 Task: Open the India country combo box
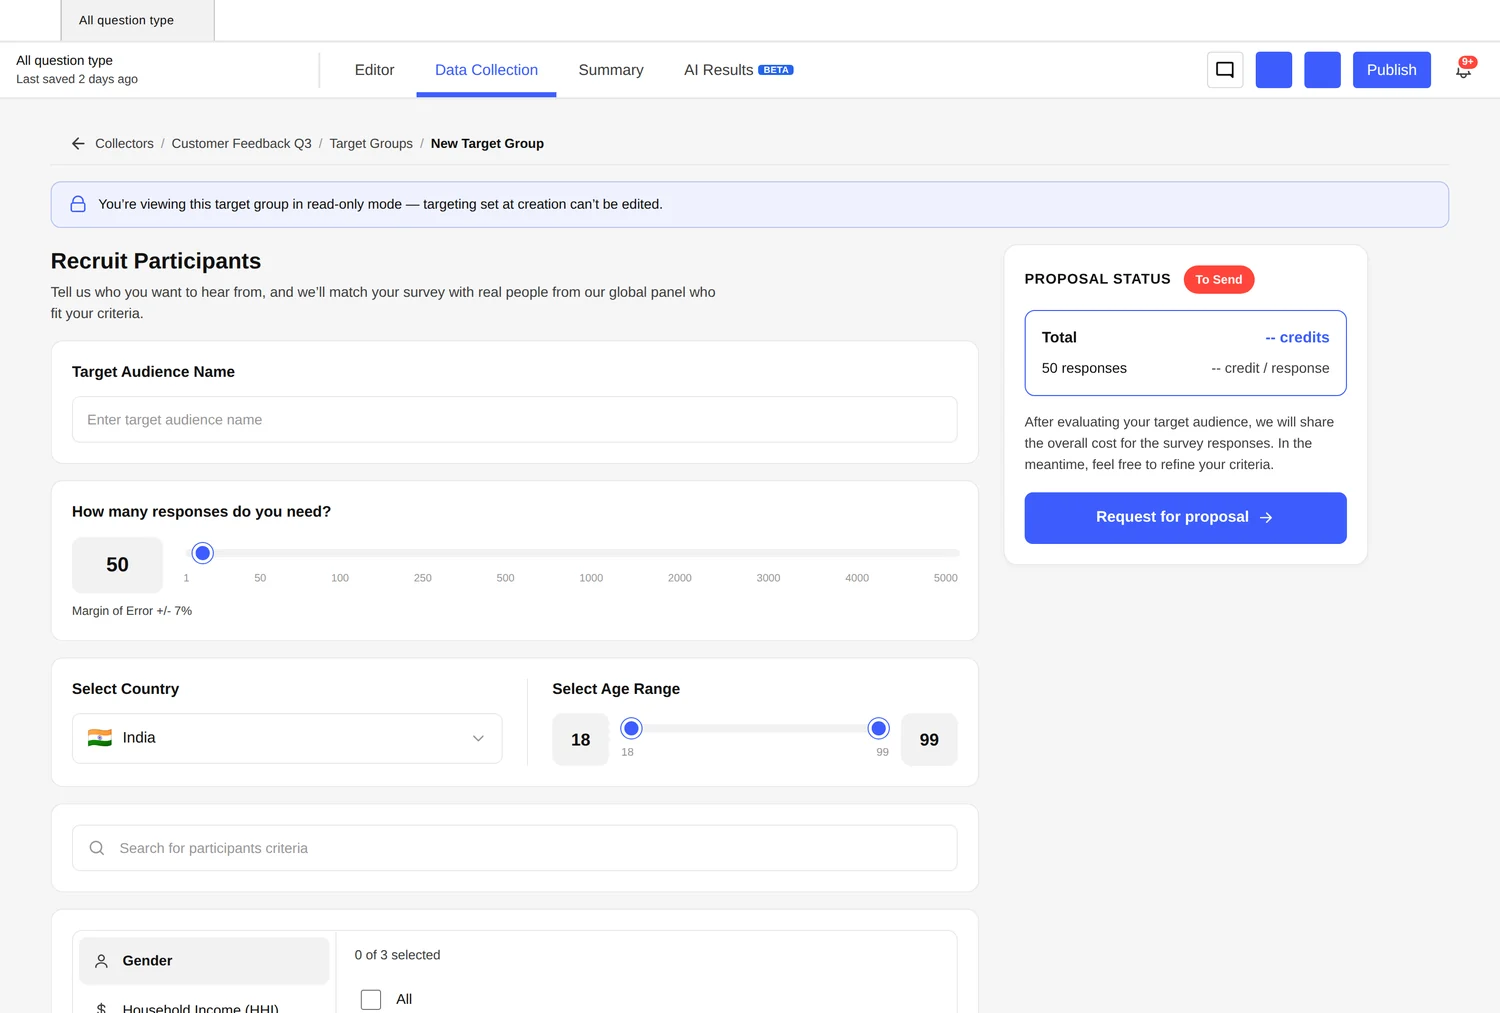(287, 738)
